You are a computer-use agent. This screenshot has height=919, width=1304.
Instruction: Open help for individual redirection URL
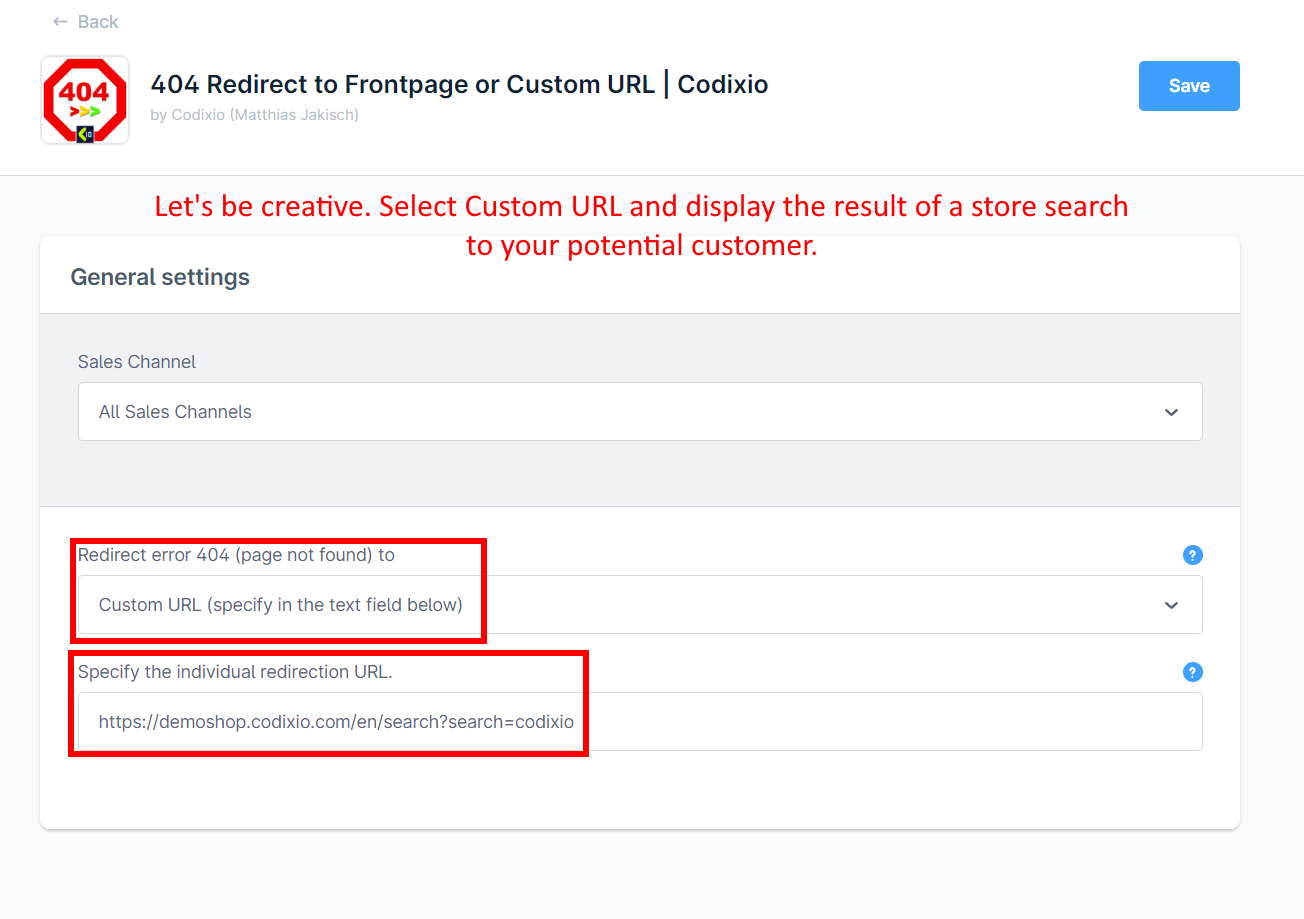click(1192, 672)
